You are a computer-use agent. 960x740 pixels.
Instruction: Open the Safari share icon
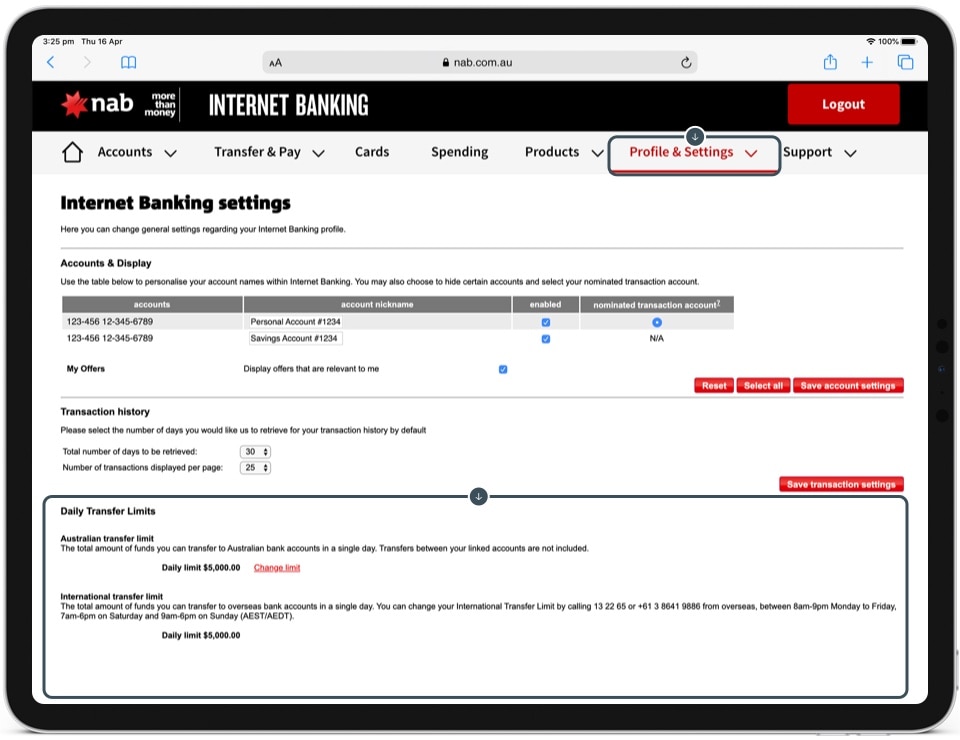830,62
